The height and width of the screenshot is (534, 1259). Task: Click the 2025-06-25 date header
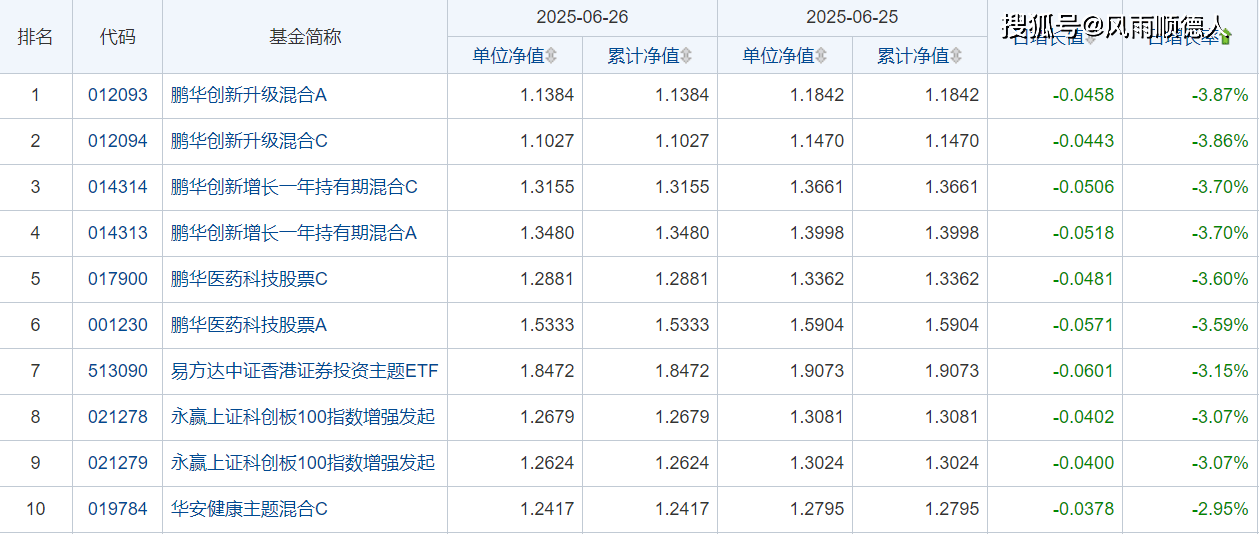pos(852,18)
